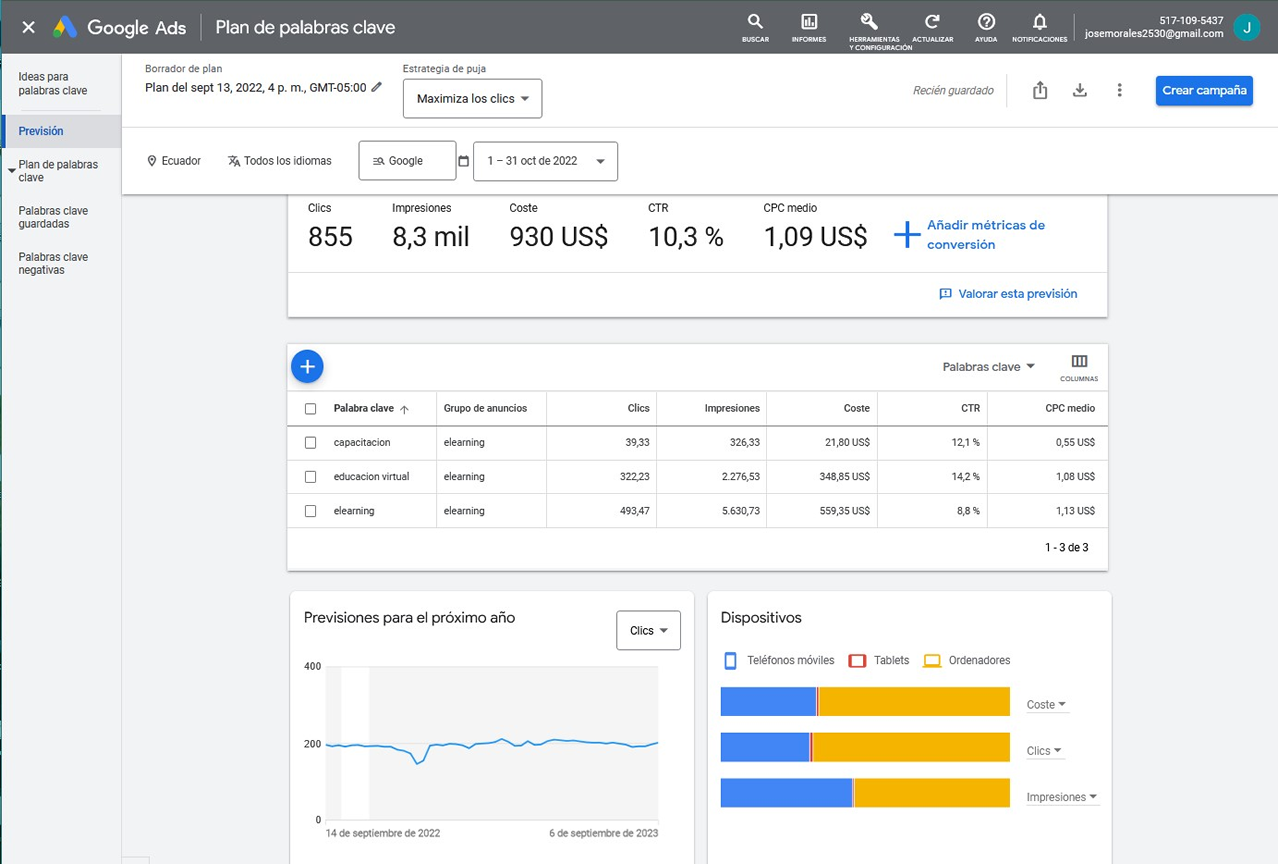Click the Valorar esta previsión link
This screenshot has width=1278, height=864.
coord(1008,294)
